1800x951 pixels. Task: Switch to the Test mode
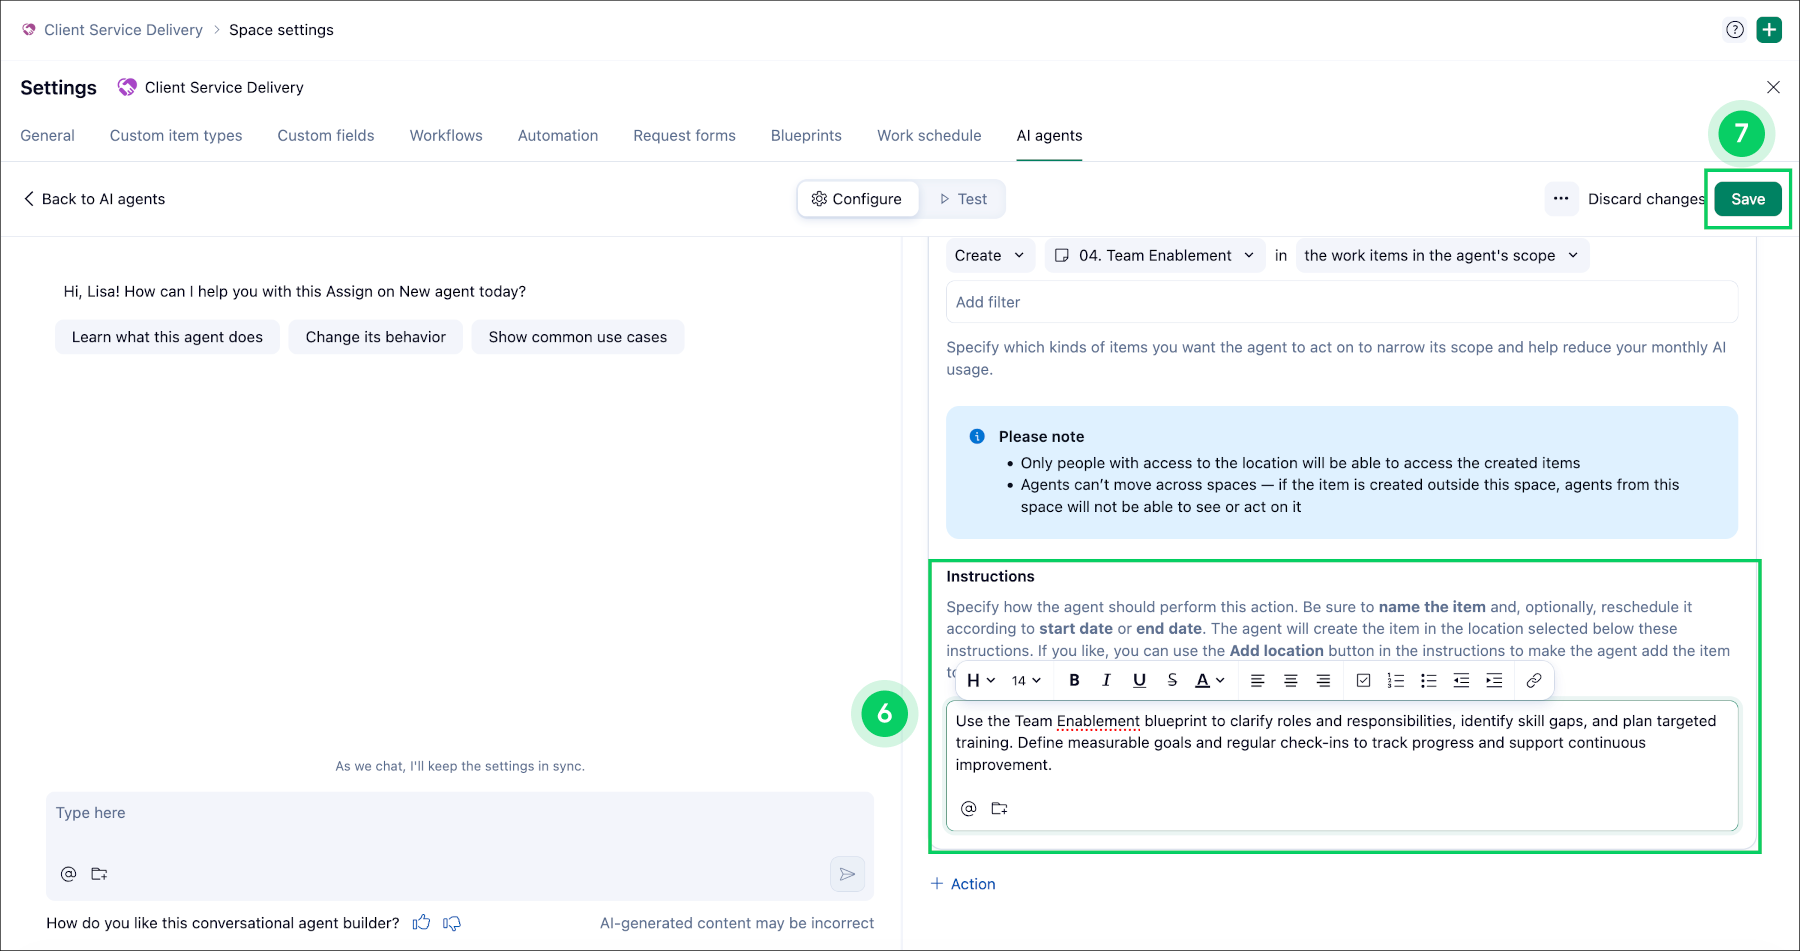(x=963, y=199)
